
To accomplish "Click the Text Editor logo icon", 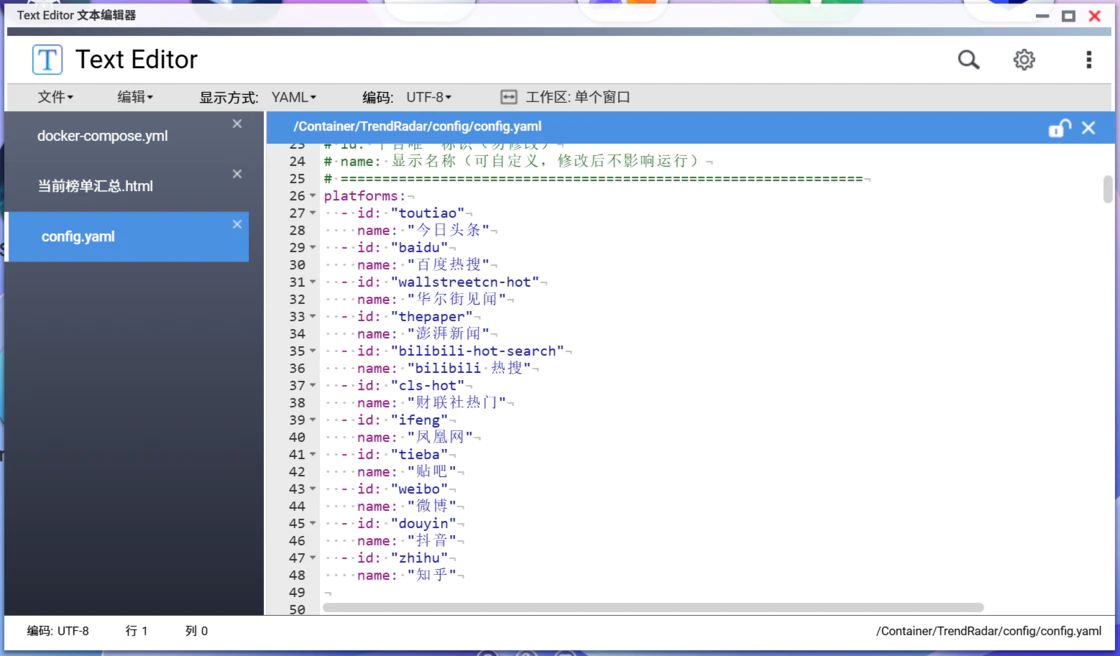I will coord(47,59).
